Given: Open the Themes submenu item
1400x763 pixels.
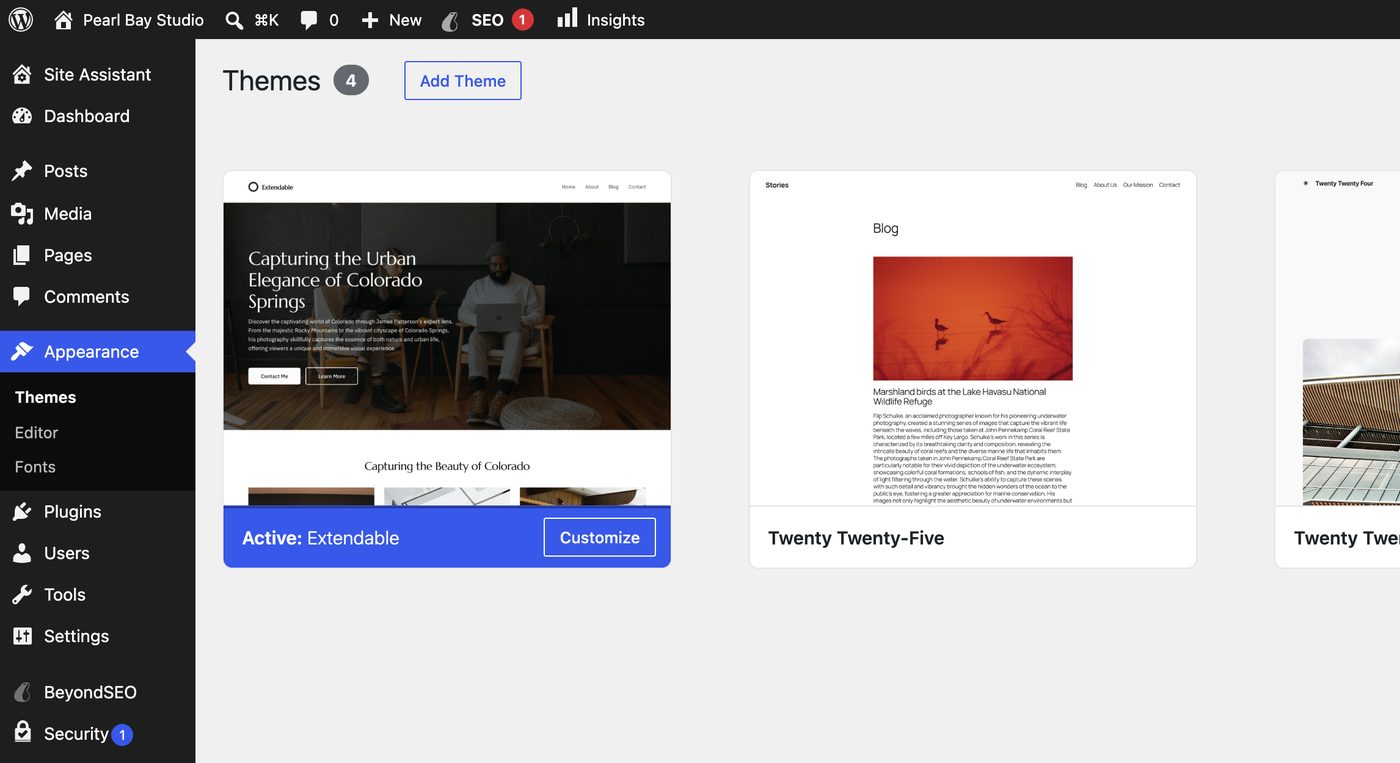Looking at the screenshot, I should pyautogui.click(x=46, y=397).
